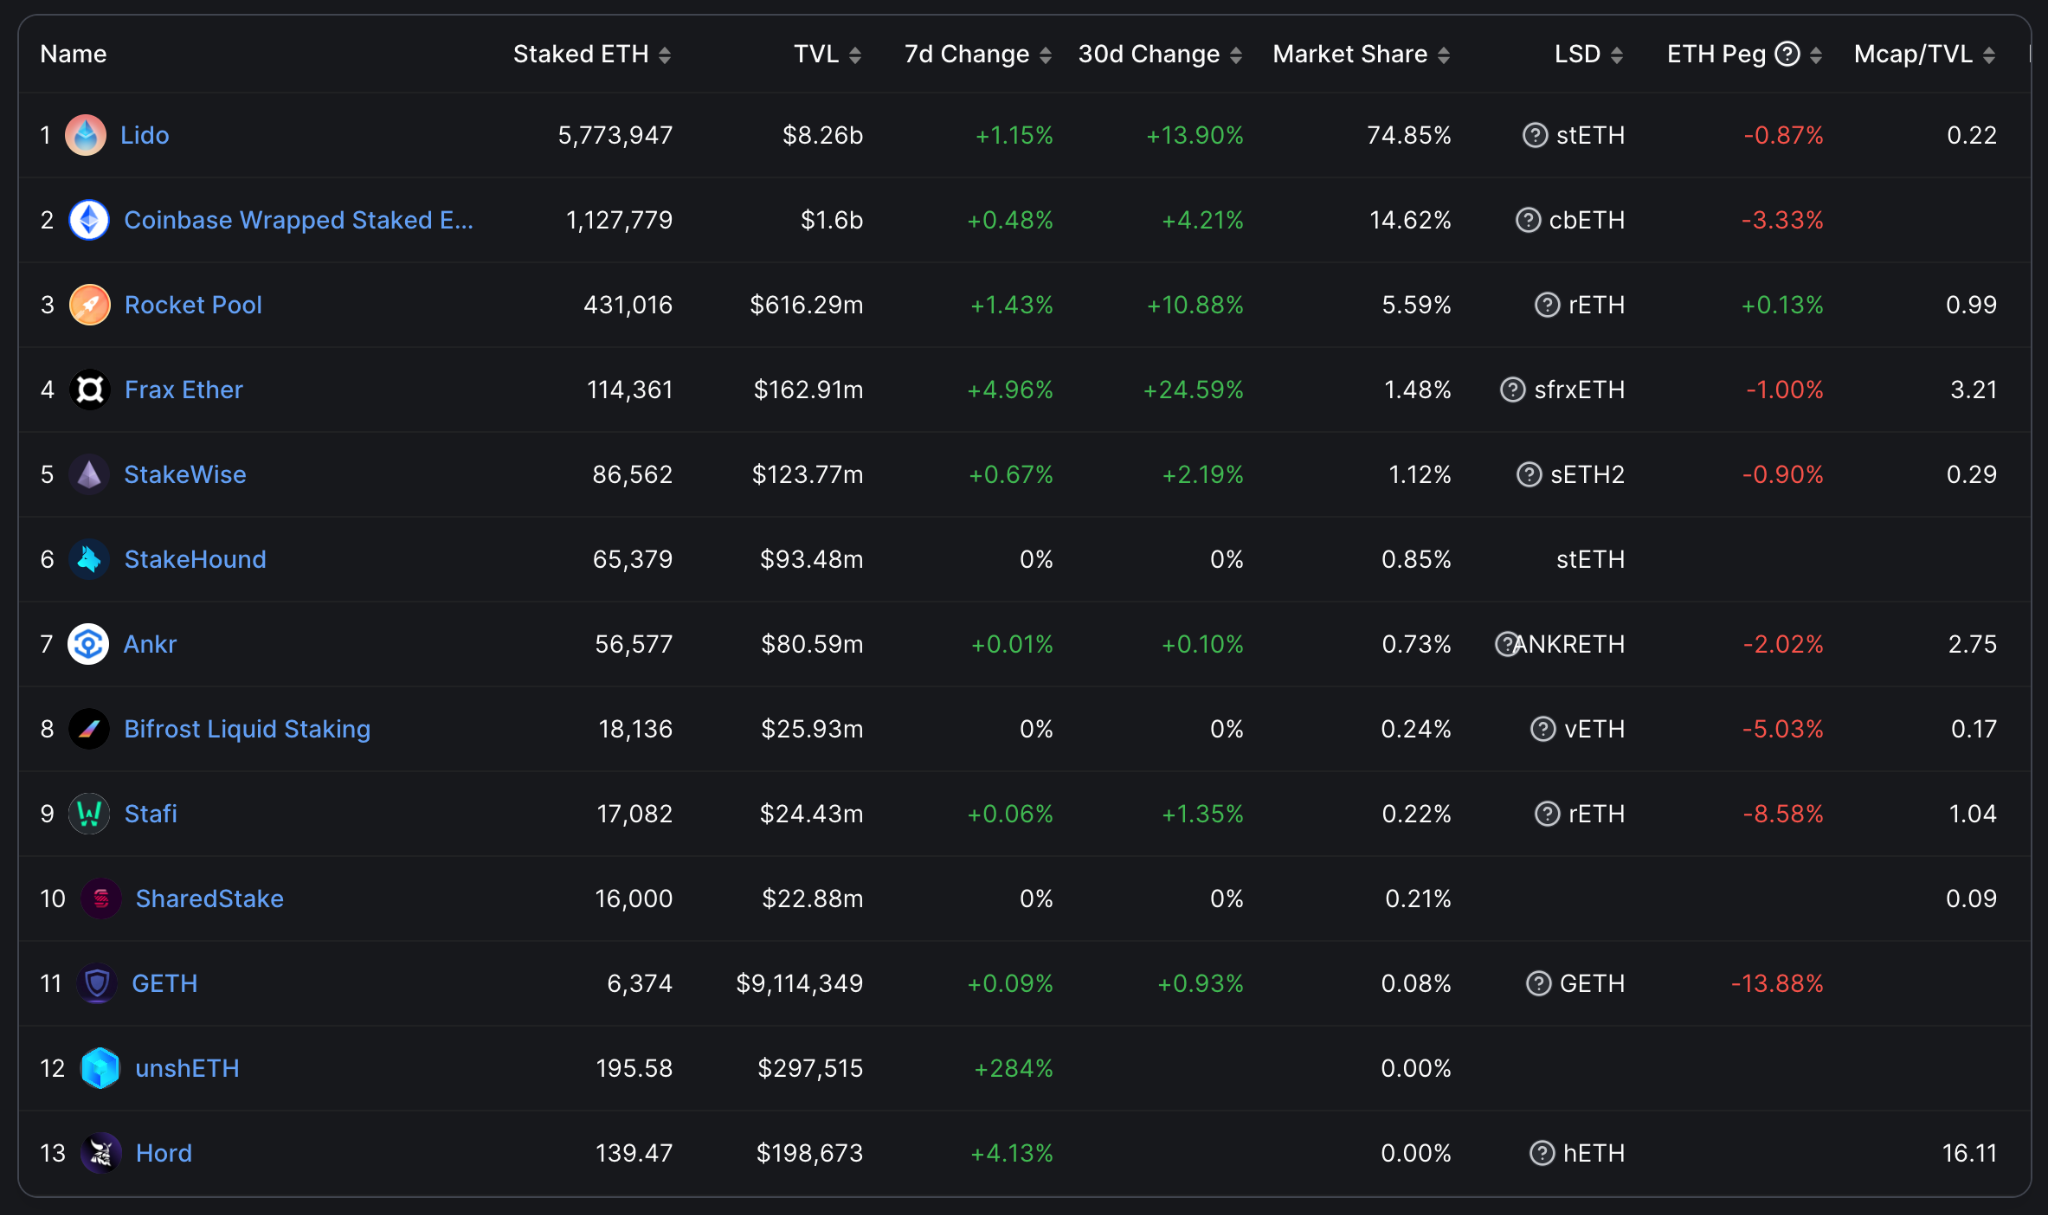Click the -13.88% ETH peg value
The height and width of the screenshot is (1215, 2048).
(1777, 984)
